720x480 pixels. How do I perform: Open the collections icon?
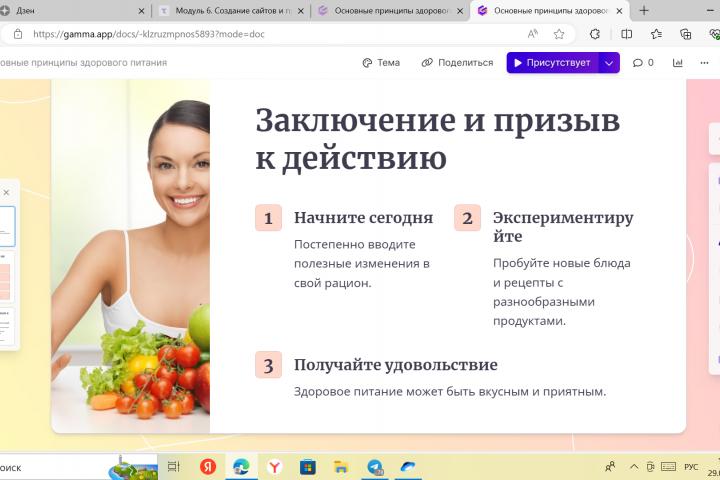click(x=686, y=34)
